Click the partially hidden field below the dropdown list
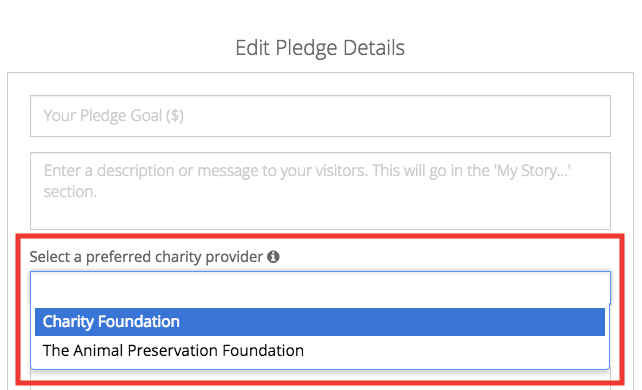 pos(320,379)
